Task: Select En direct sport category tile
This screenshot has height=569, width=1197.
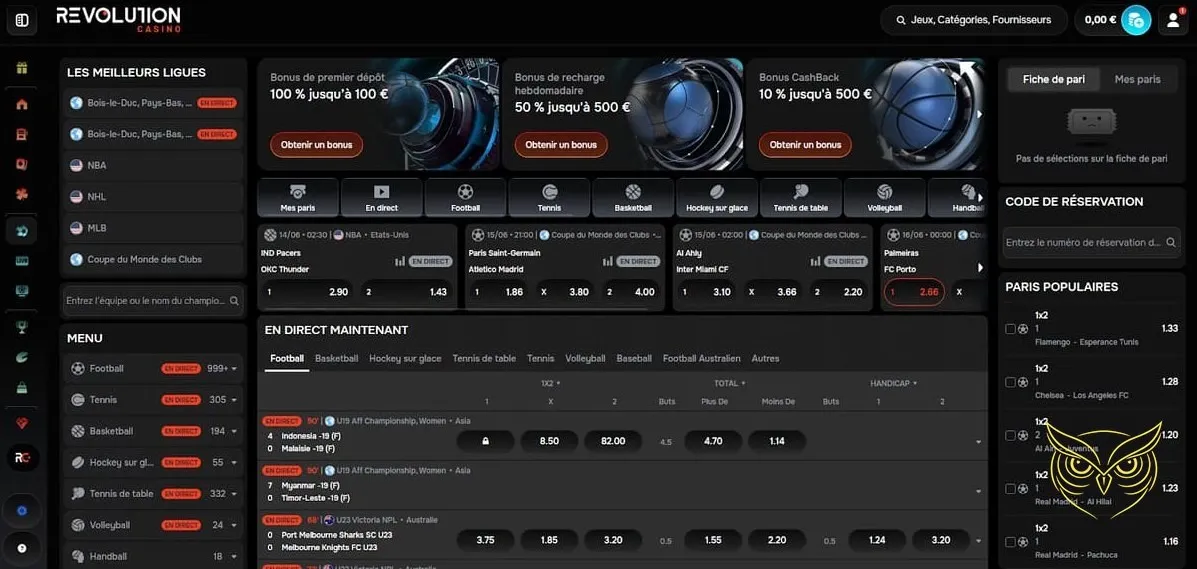Action: pyautogui.click(x=382, y=198)
